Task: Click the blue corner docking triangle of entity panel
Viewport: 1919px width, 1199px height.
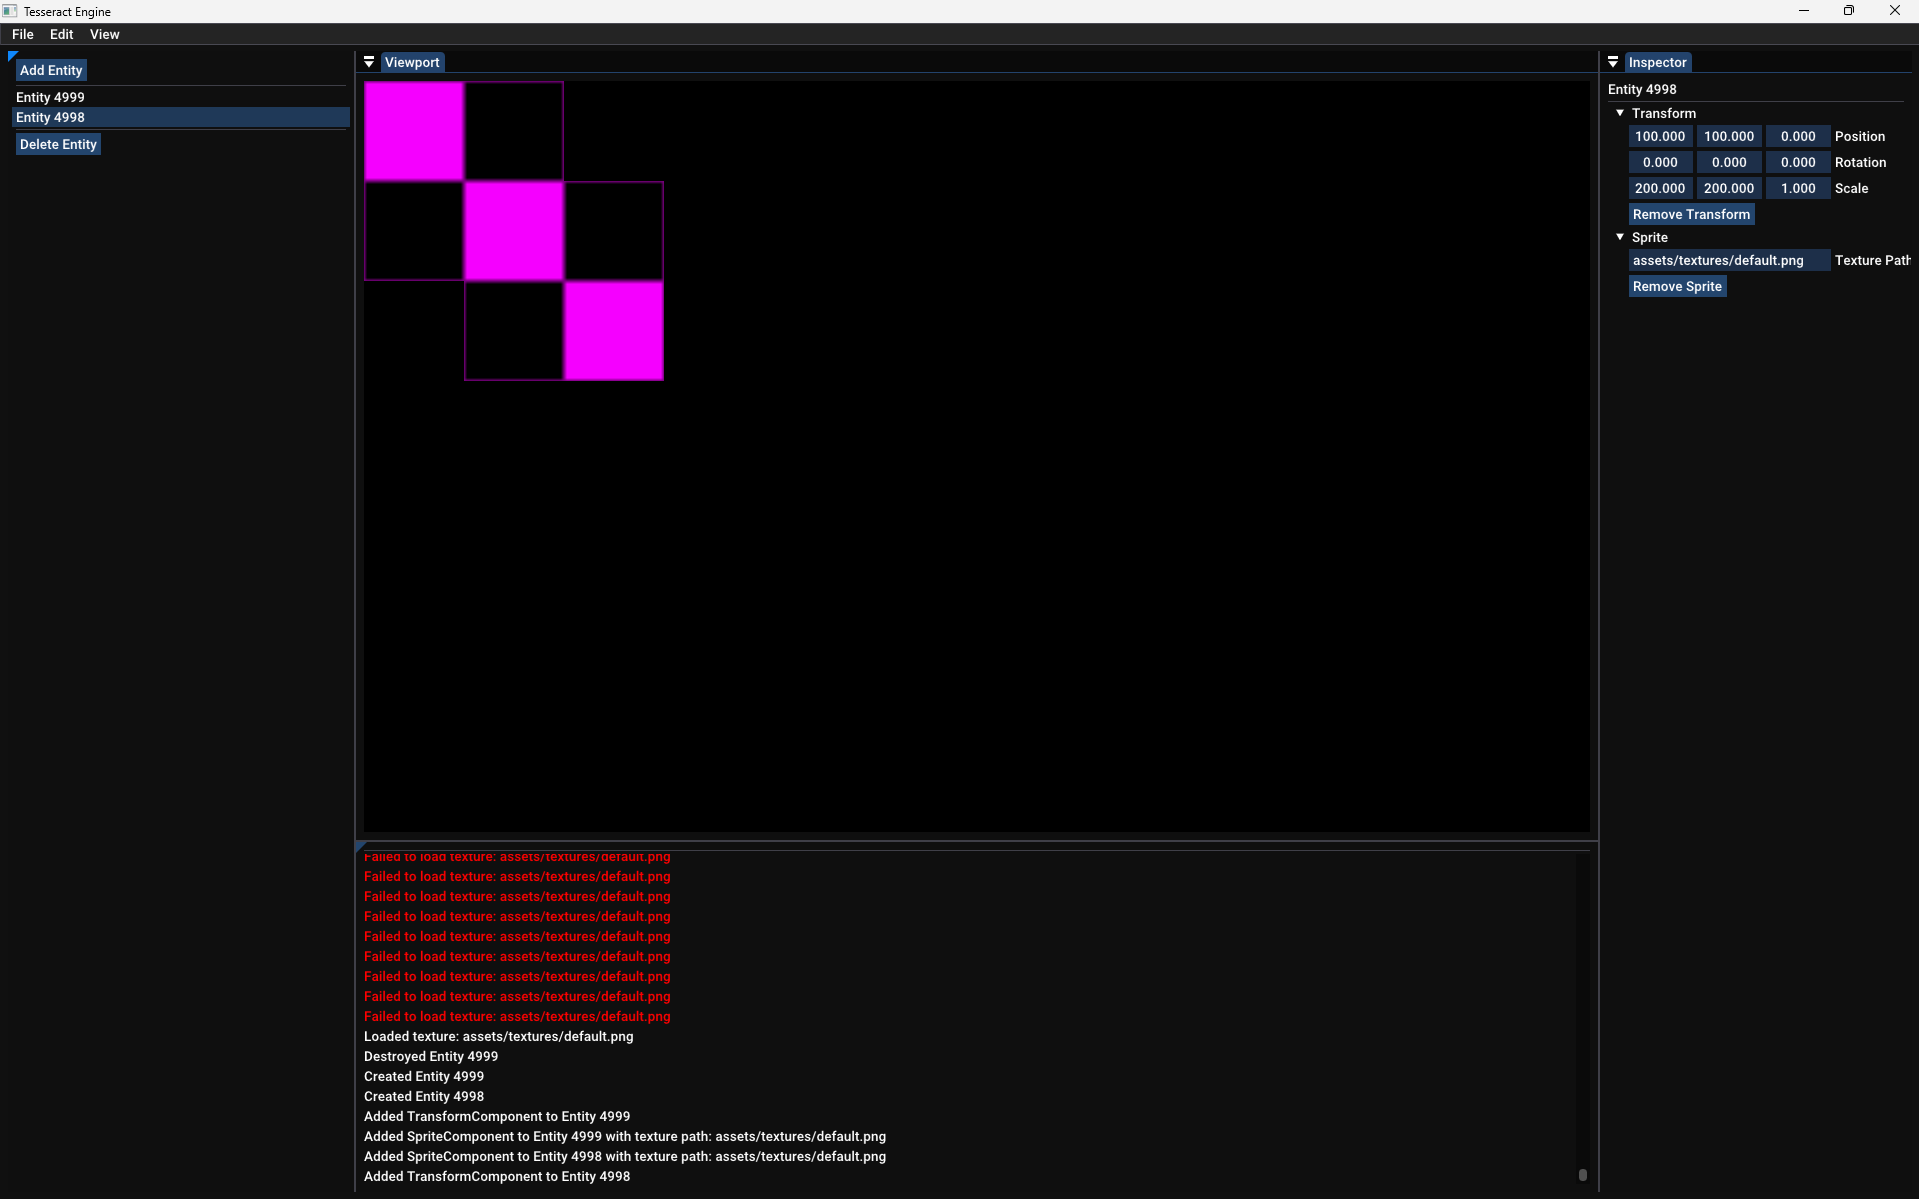Action: pyautogui.click(x=12, y=56)
